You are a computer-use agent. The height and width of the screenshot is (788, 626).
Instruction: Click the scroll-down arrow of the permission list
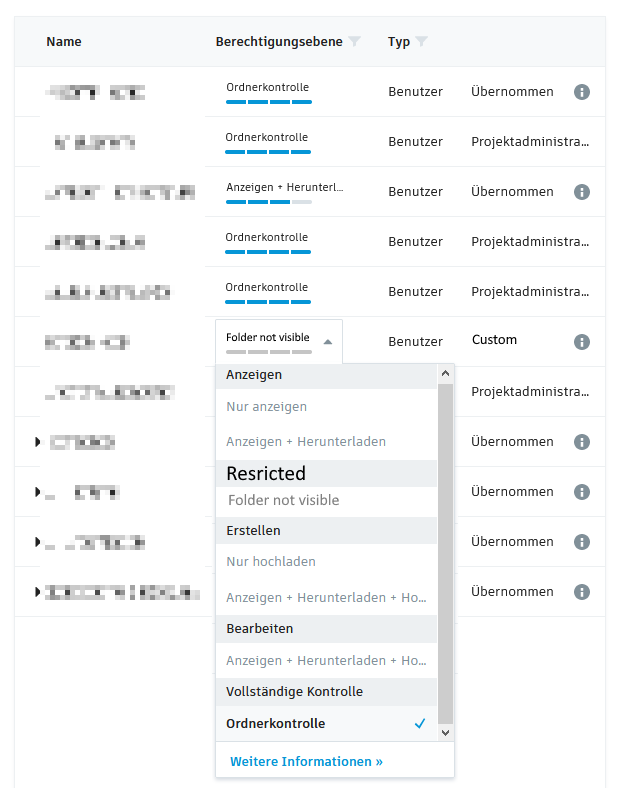[x=446, y=733]
